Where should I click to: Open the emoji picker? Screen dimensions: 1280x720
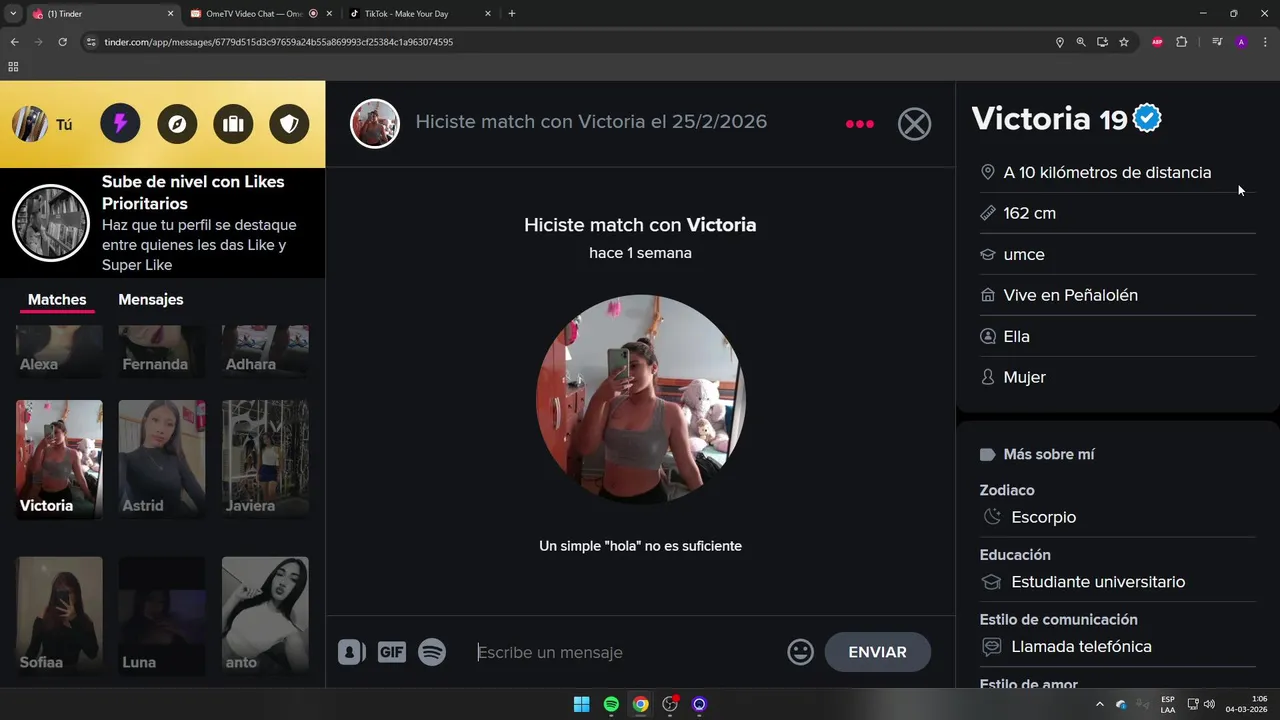(x=801, y=652)
